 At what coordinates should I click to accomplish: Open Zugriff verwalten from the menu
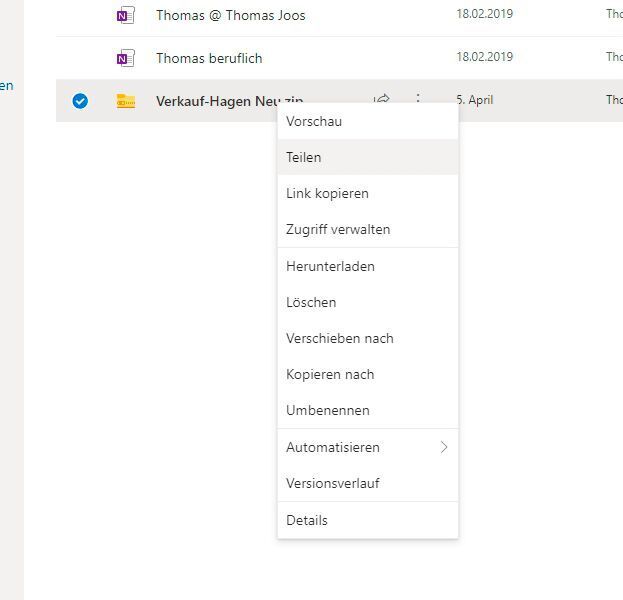[x=338, y=229]
